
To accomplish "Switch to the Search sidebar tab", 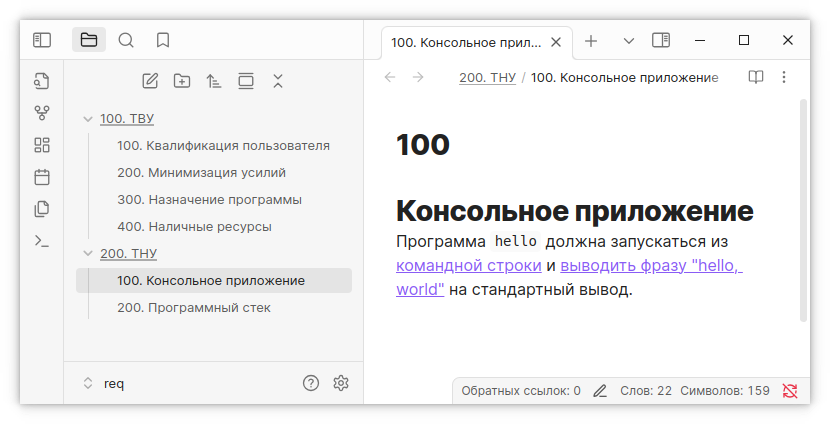I will [x=126, y=40].
